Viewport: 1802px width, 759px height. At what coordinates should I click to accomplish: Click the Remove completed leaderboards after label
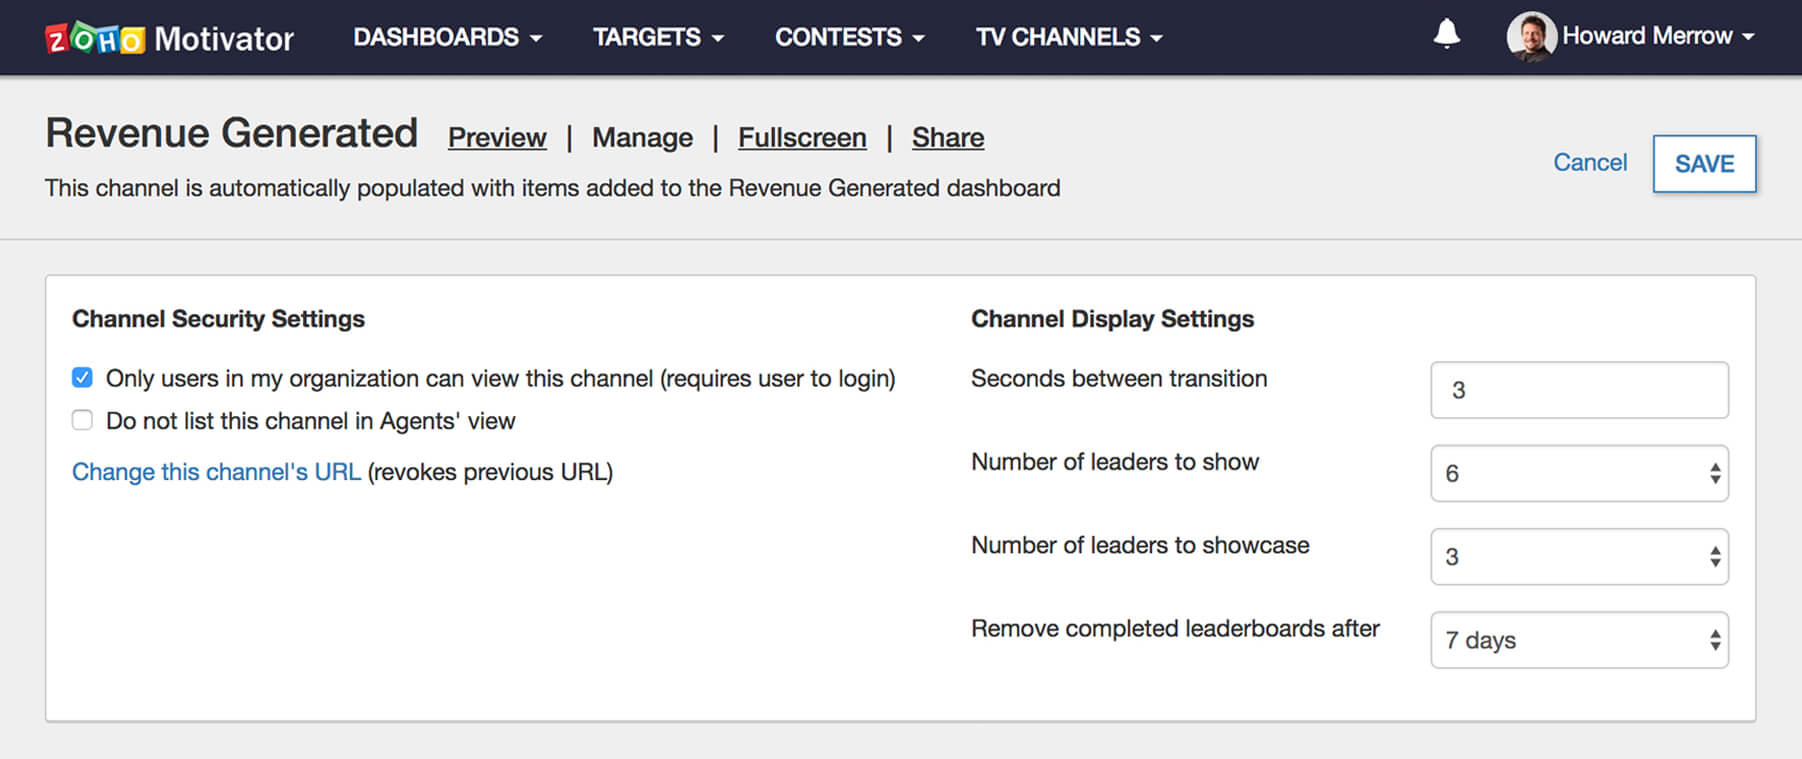1175,628
